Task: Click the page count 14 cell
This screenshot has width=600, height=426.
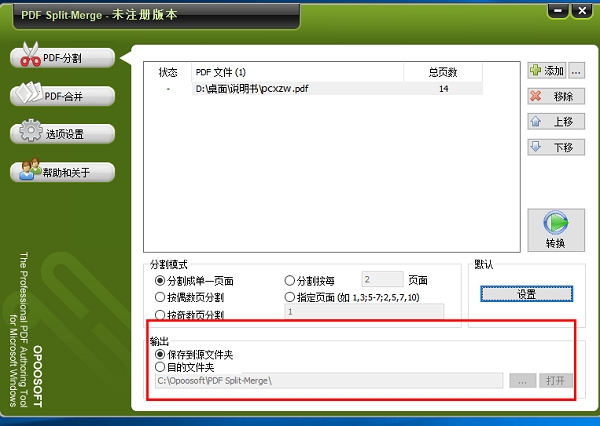Action: point(443,89)
